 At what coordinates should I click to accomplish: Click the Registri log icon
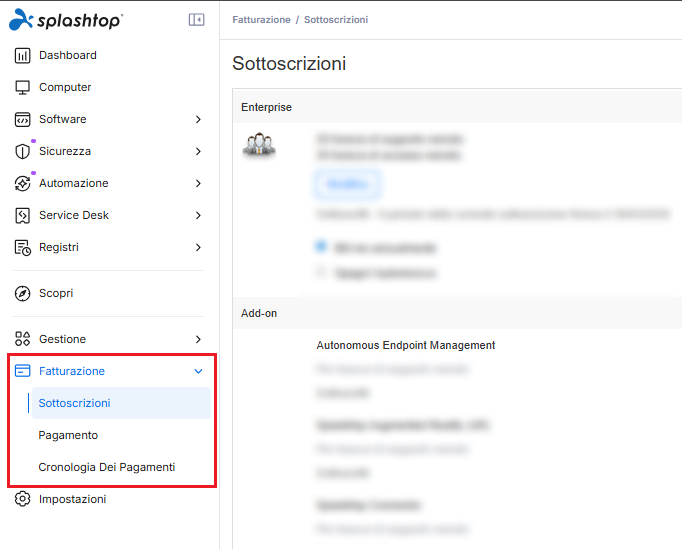tap(23, 248)
